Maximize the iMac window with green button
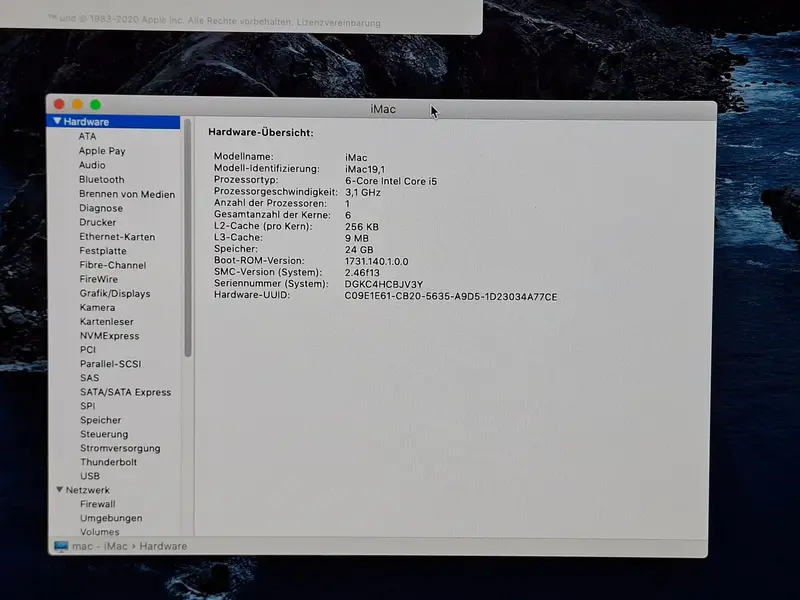The image size is (800, 600). [95, 105]
